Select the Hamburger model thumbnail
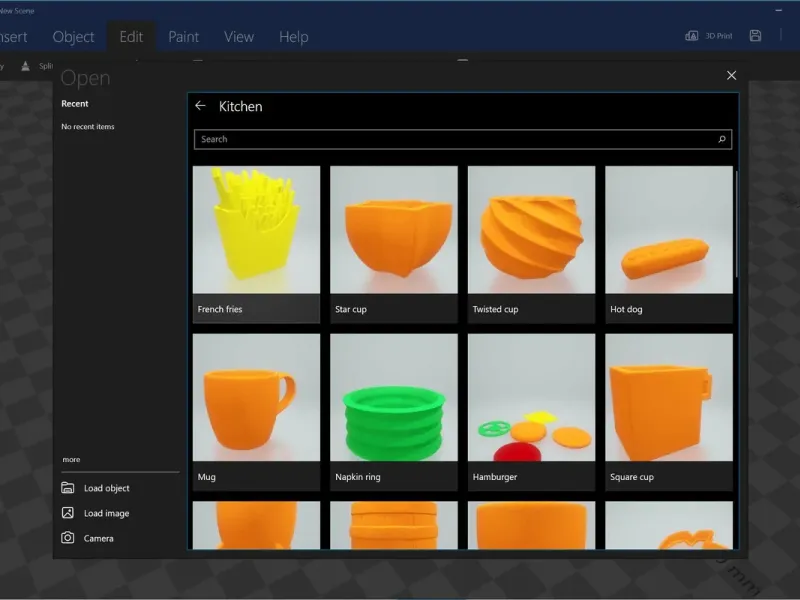This screenshot has height=600, width=800. click(x=531, y=397)
